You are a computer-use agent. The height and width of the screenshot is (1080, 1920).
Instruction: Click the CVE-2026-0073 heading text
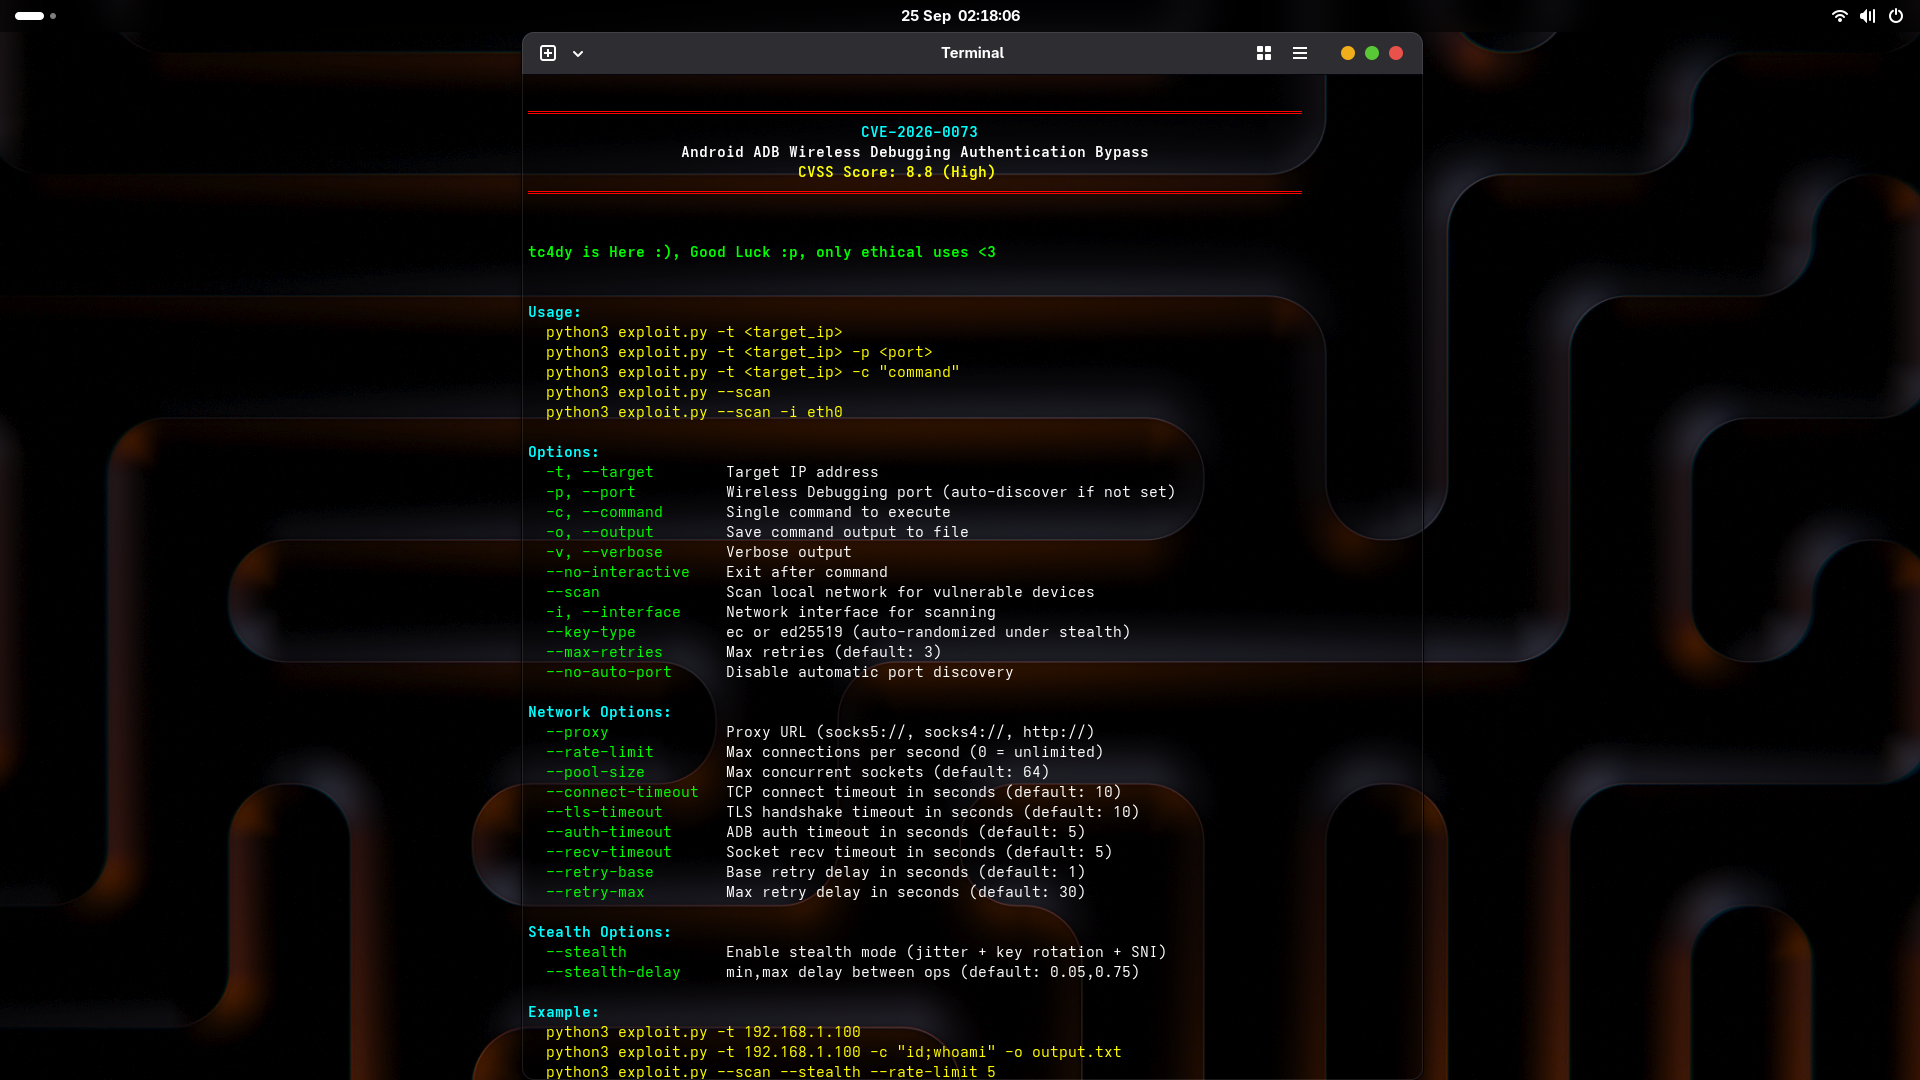pyautogui.click(x=919, y=132)
